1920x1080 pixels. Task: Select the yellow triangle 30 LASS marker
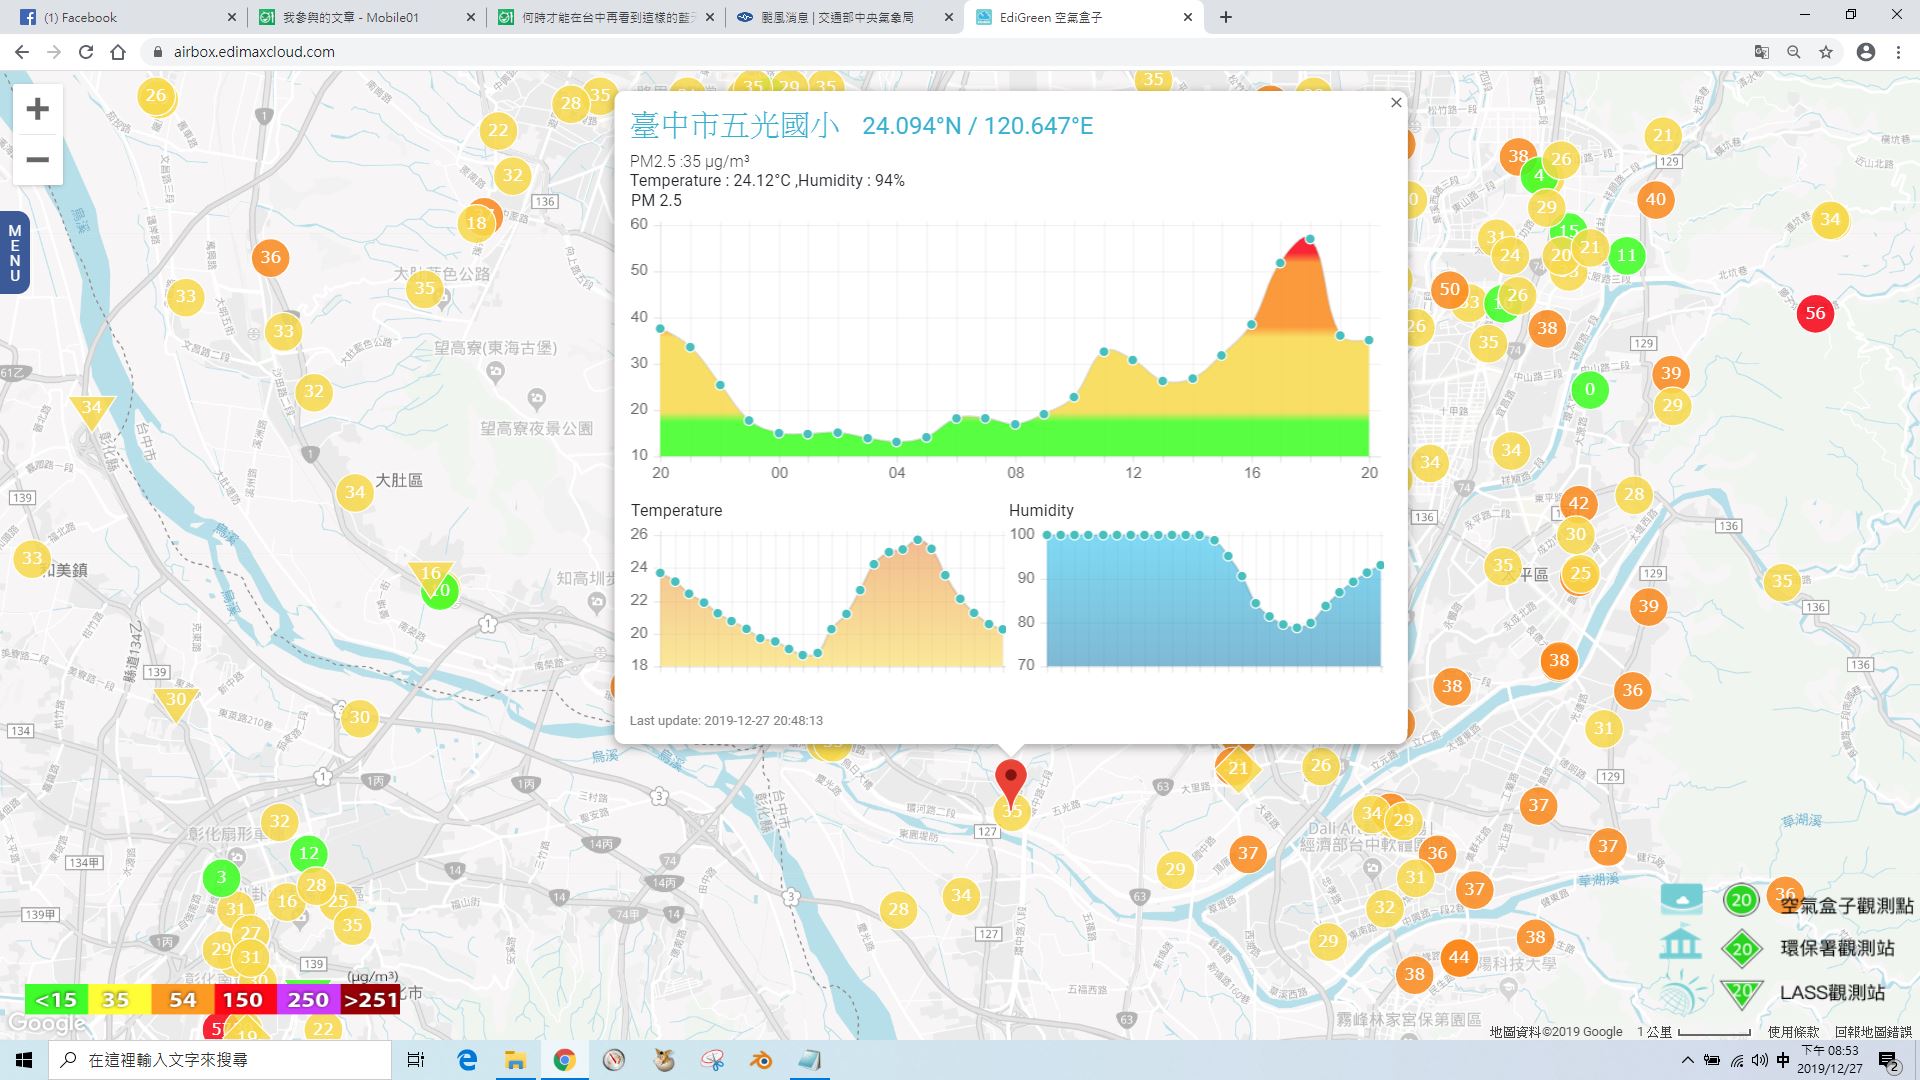[176, 703]
